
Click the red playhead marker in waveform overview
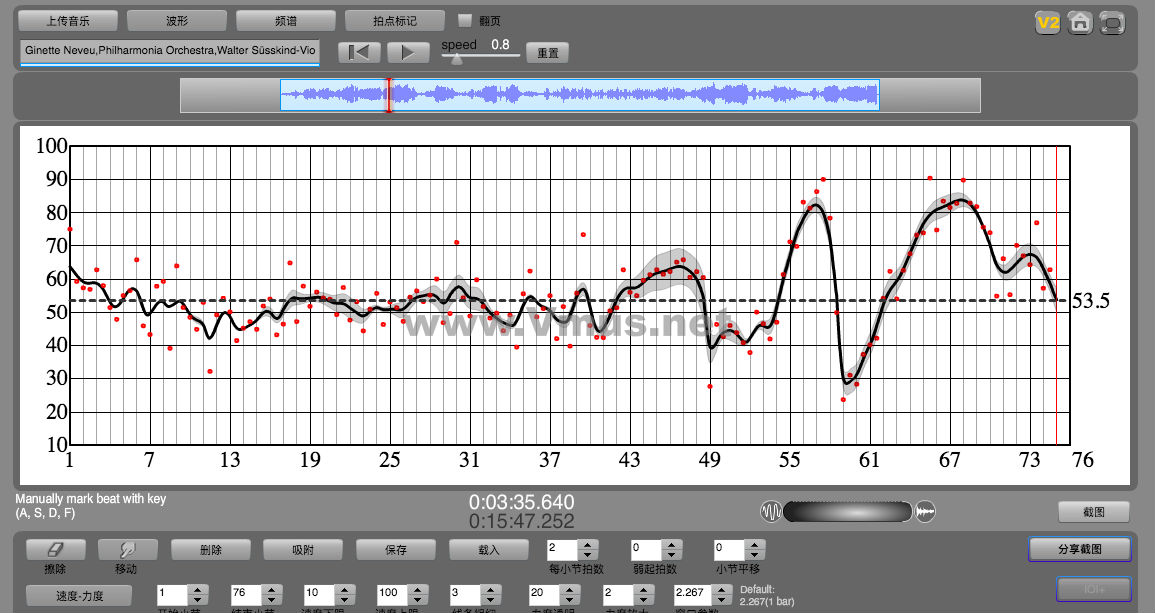point(389,95)
